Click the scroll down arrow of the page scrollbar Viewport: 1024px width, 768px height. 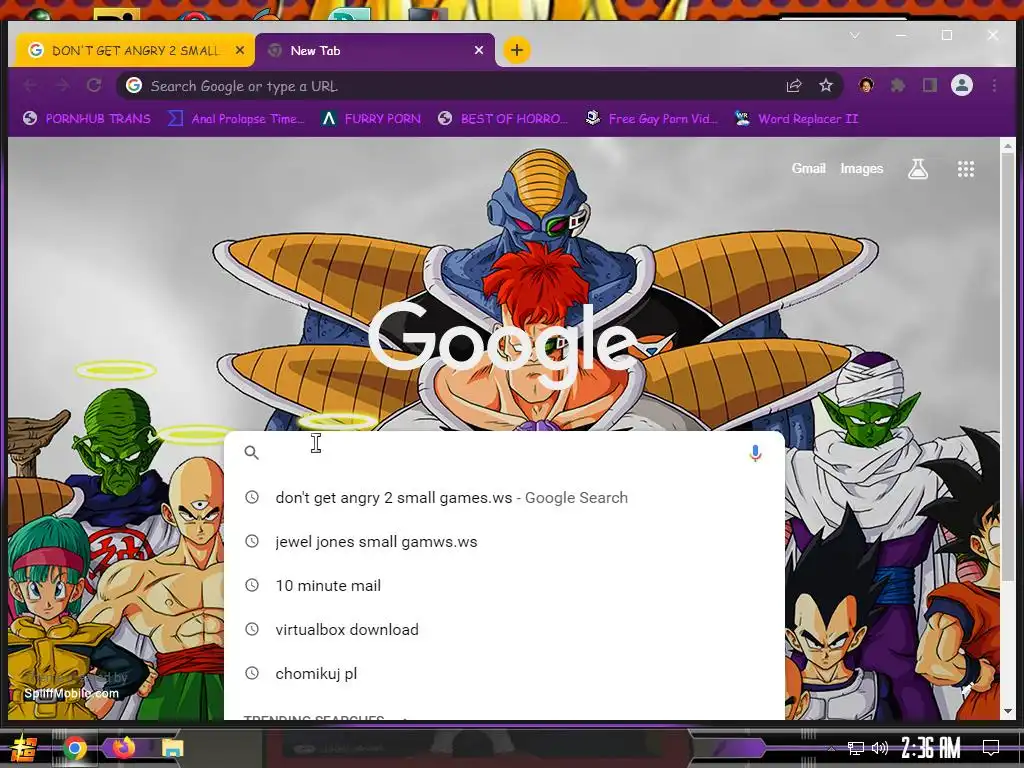tap(1008, 711)
